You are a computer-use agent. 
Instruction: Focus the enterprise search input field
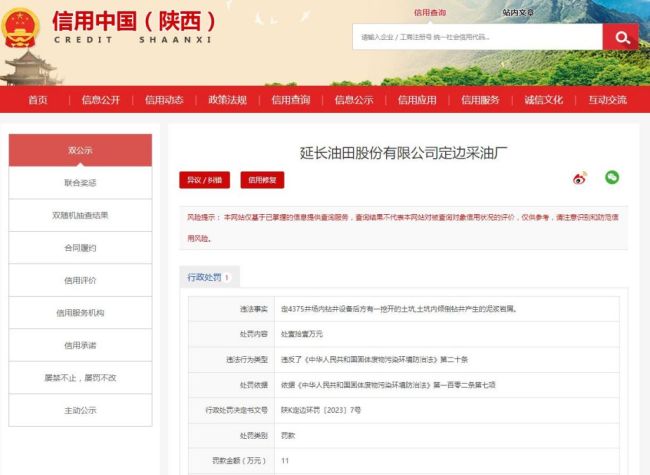pos(478,37)
